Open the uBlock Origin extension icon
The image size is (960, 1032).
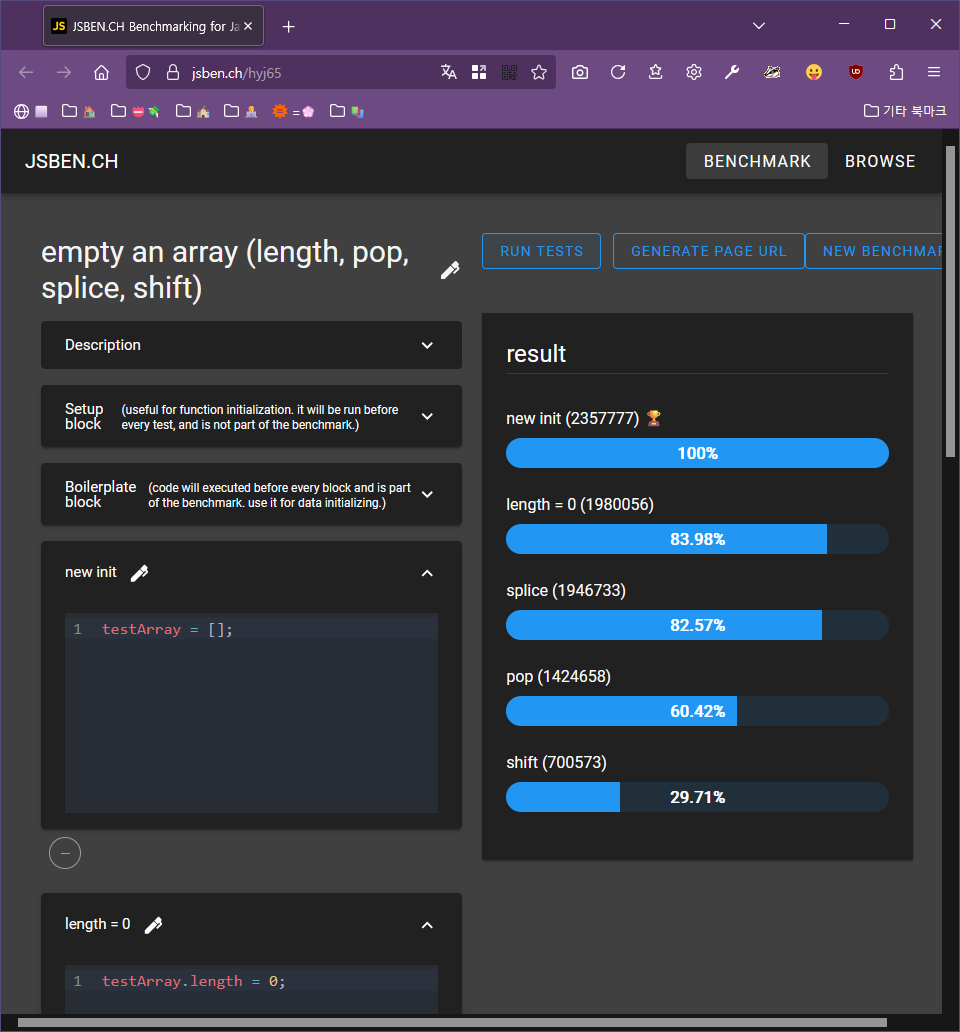(856, 72)
